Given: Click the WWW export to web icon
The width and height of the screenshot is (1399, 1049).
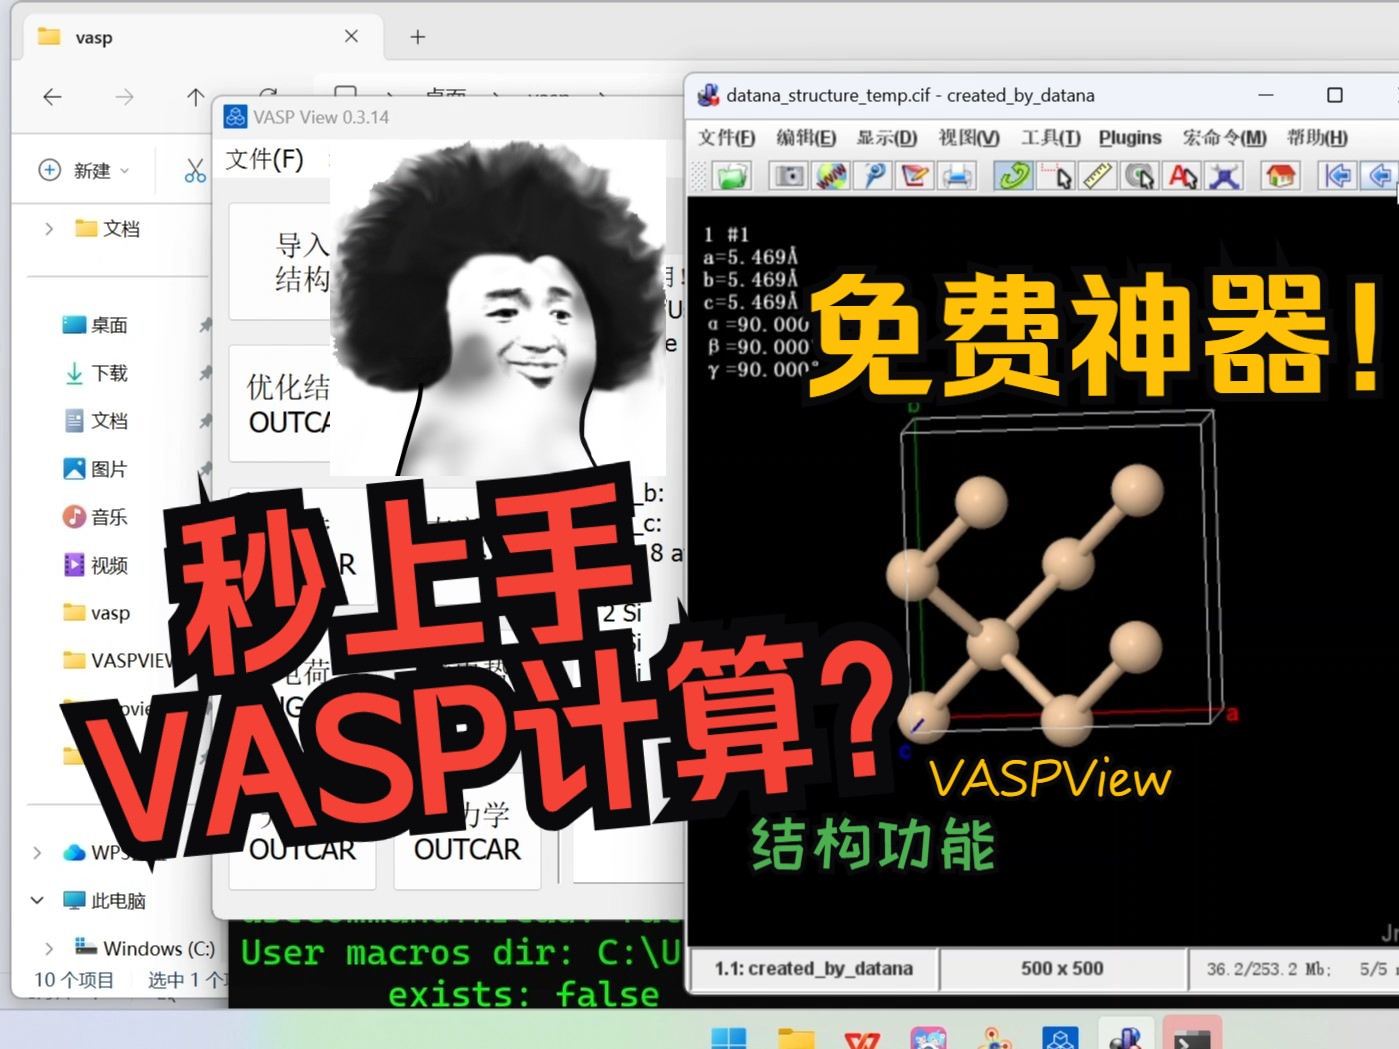Looking at the screenshot, I should click(x=831, y=176).
